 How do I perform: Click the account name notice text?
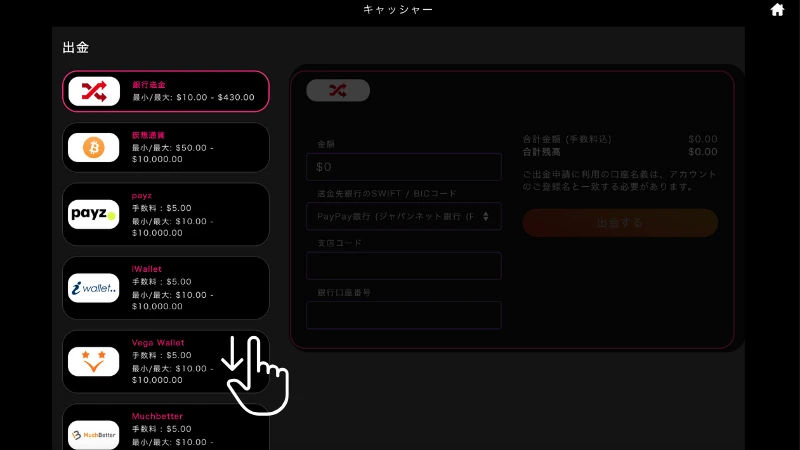click(619, 180)
